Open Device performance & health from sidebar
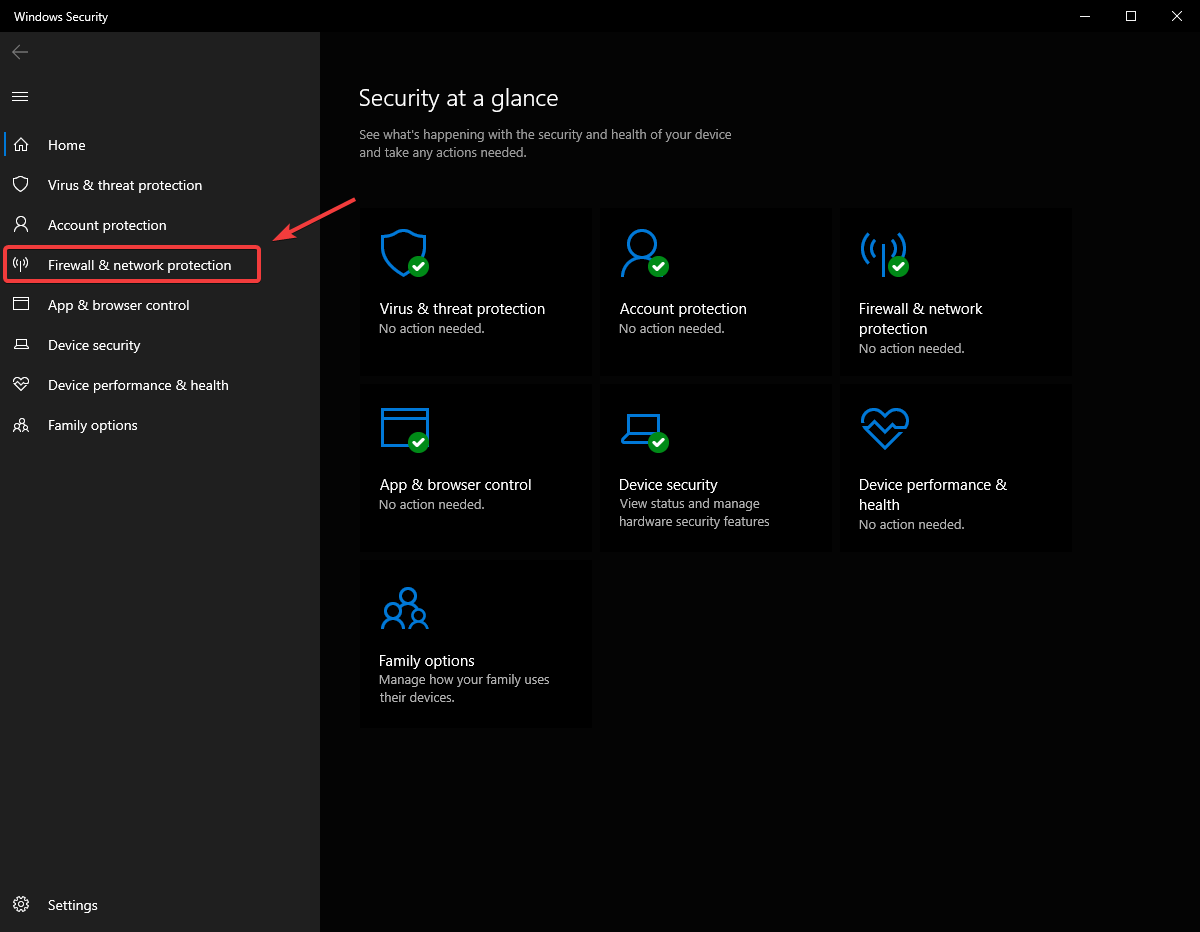Viewport: 1200px width, 932px height. [138, 384]
